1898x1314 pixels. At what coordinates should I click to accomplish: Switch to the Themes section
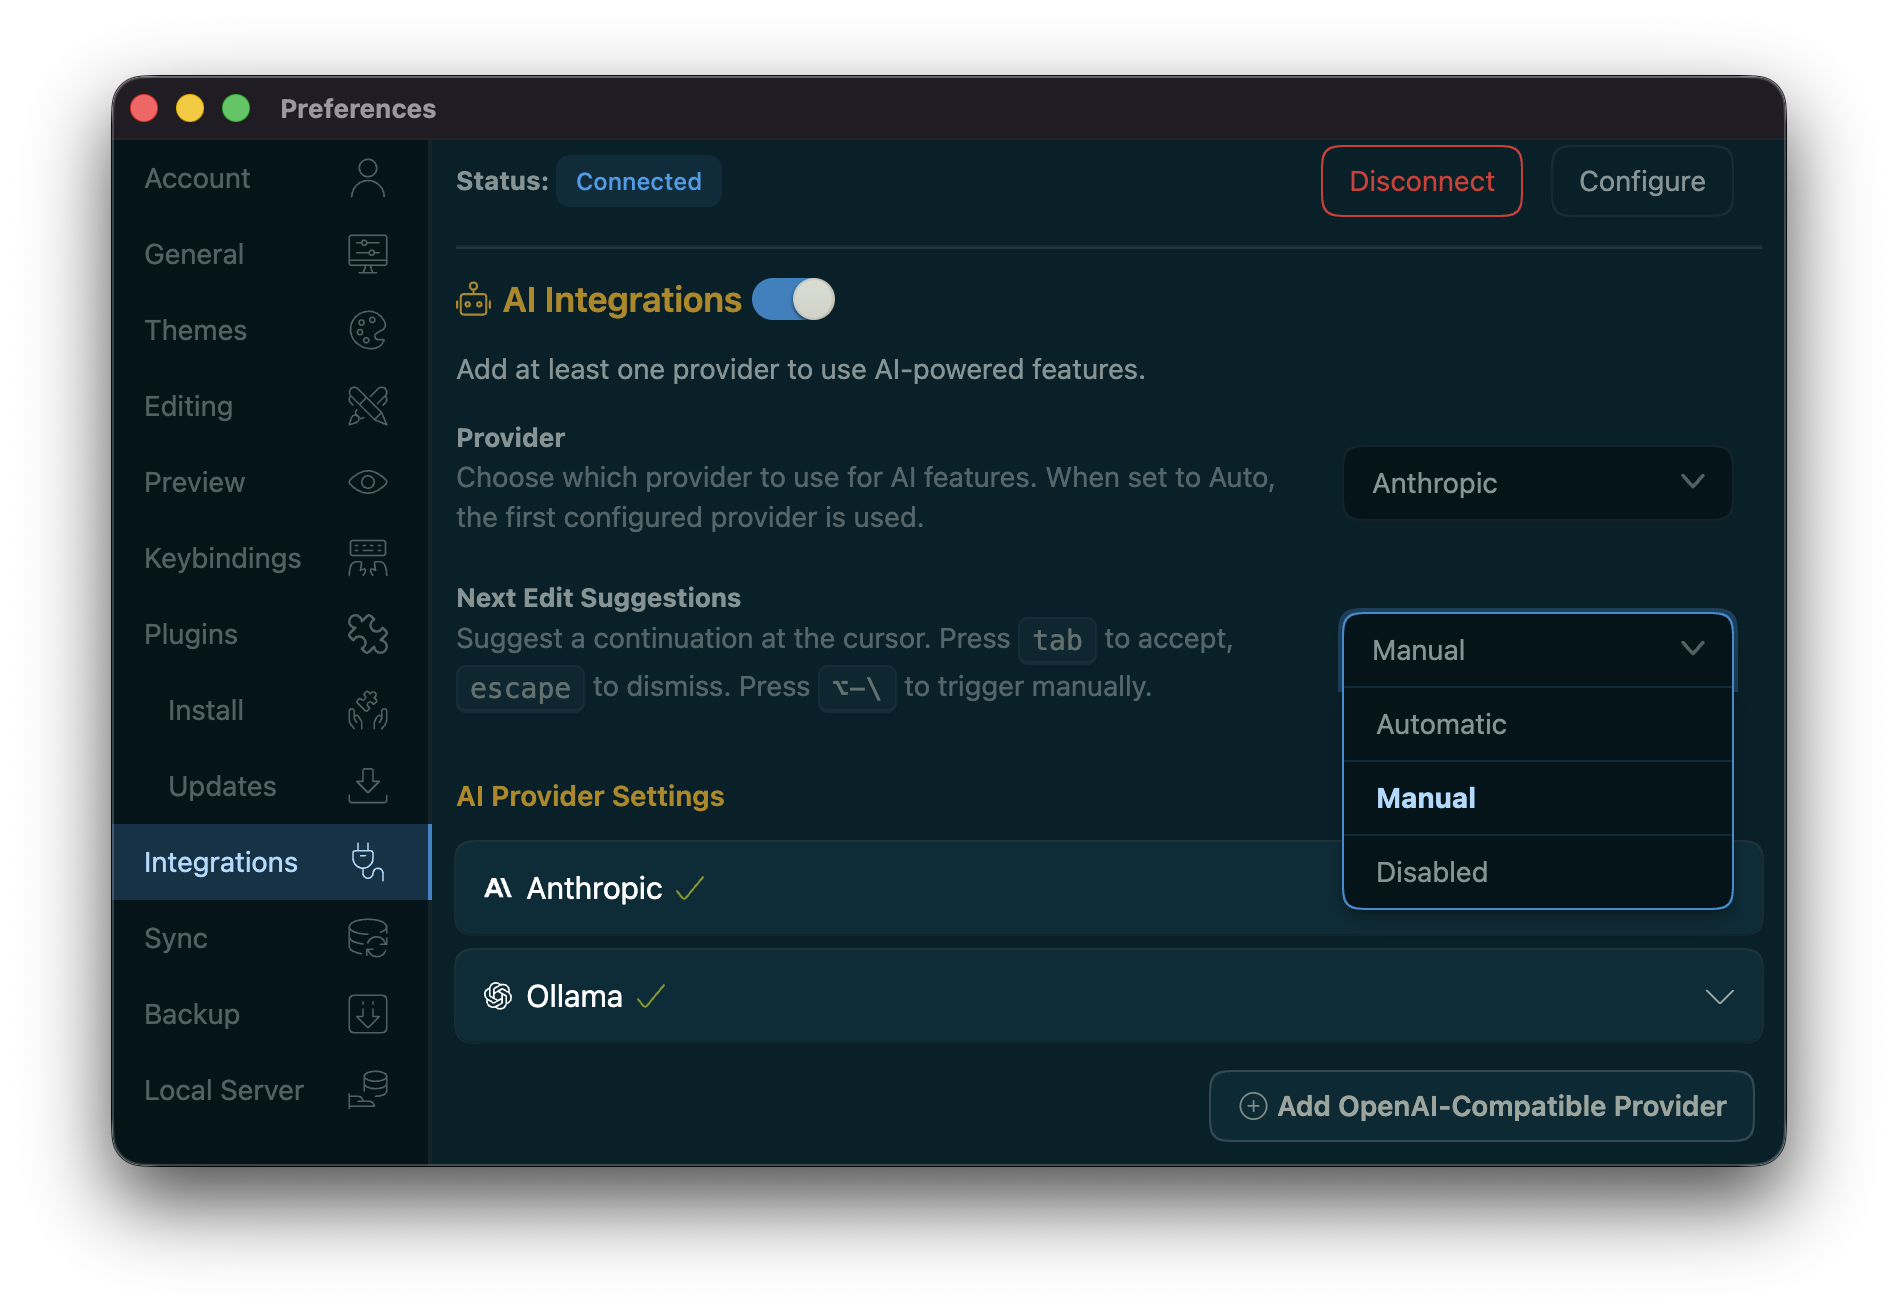coord(271,330)
